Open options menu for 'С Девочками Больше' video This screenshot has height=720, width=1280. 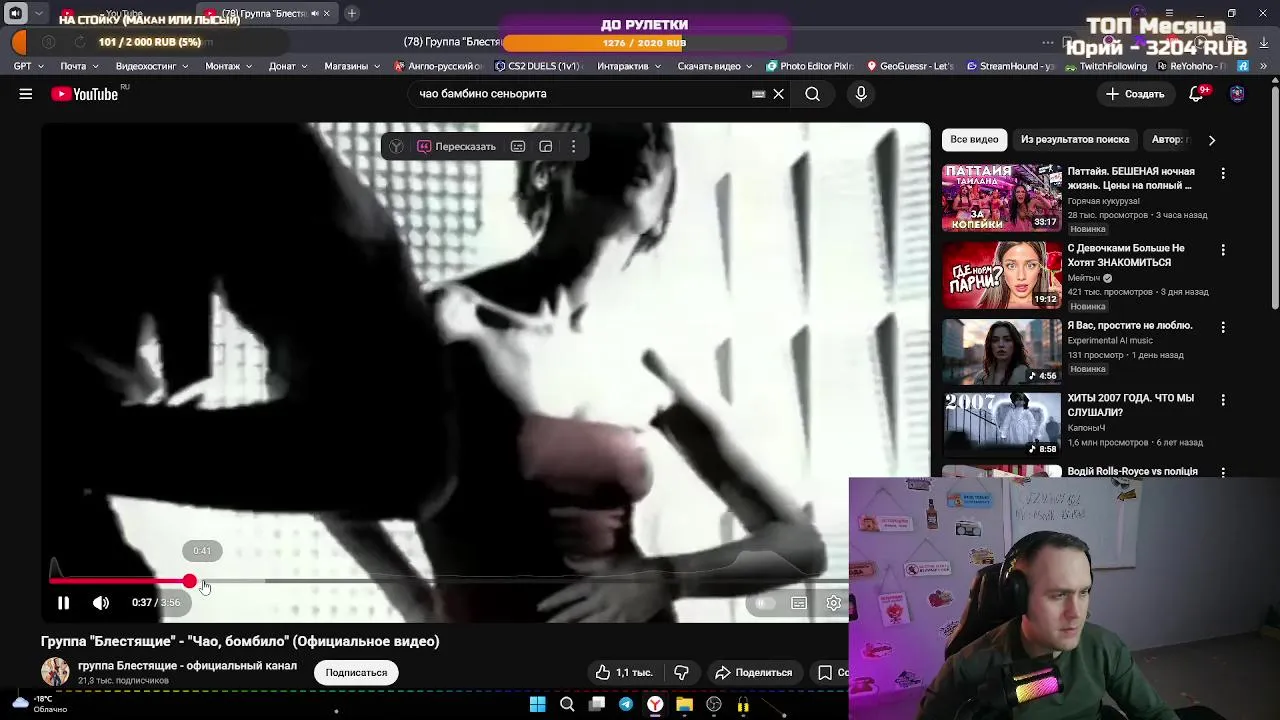click(1222, 250)
